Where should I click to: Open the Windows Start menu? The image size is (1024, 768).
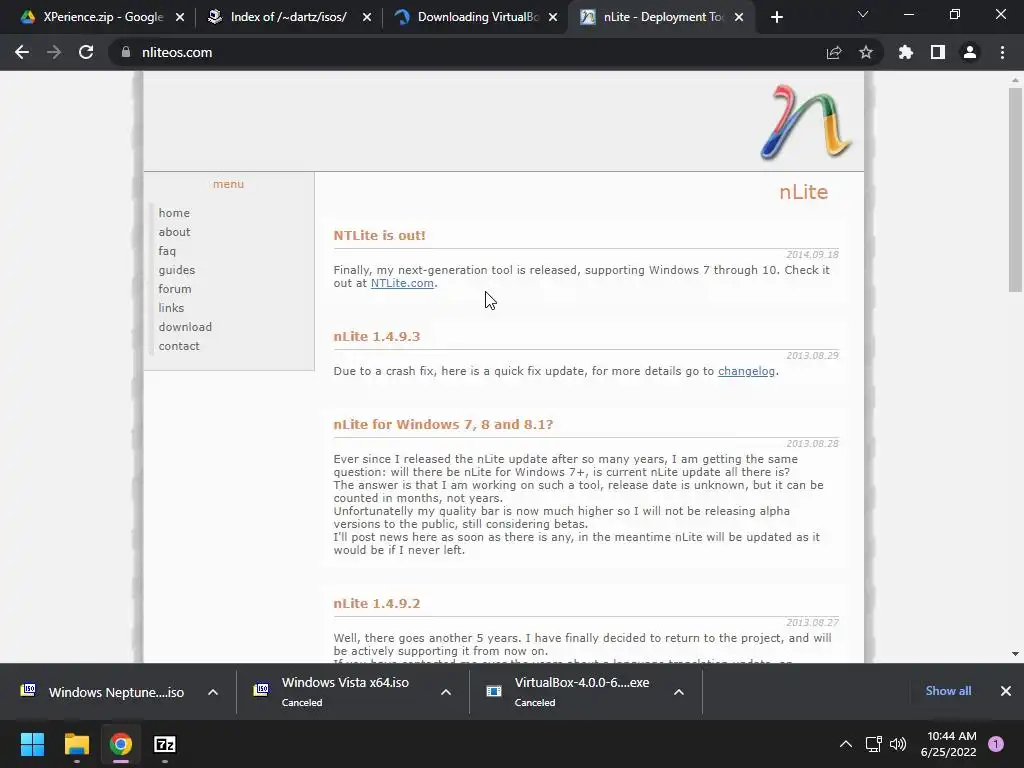tap(32, 744)
